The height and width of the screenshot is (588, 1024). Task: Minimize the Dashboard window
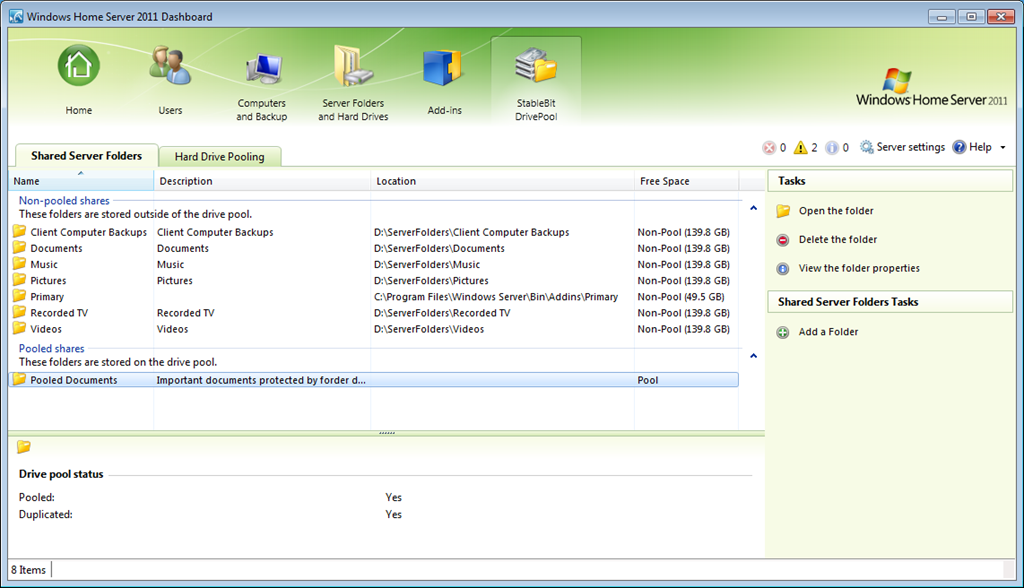pyautogui.click(x=942, y=17)
